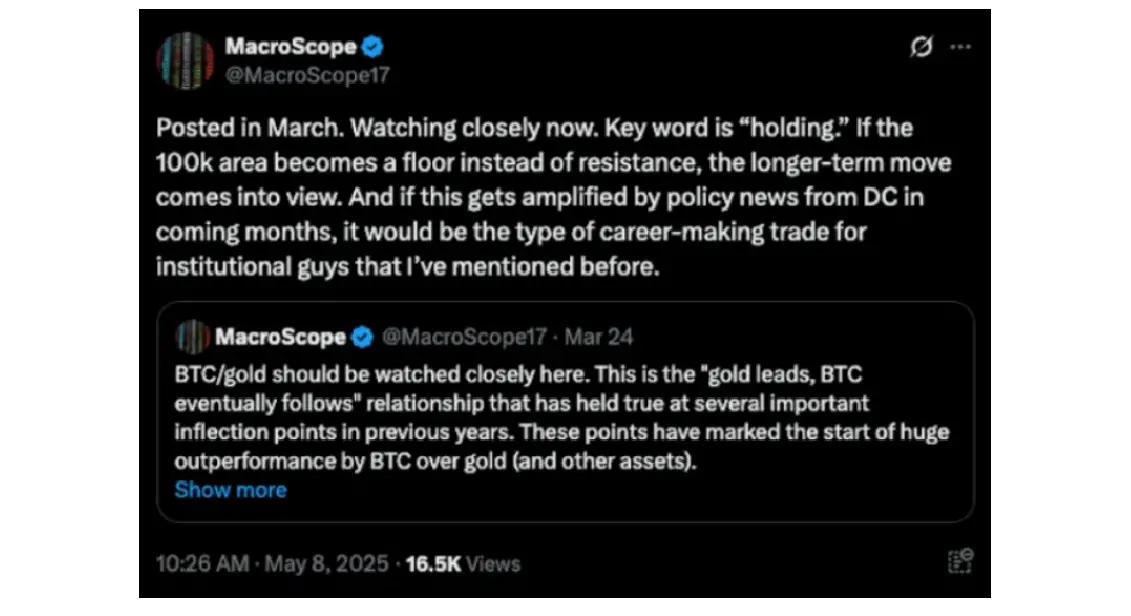1131x616 pixels.
Task: Click the MacroScope display name at top
Action: pos(291,47)
